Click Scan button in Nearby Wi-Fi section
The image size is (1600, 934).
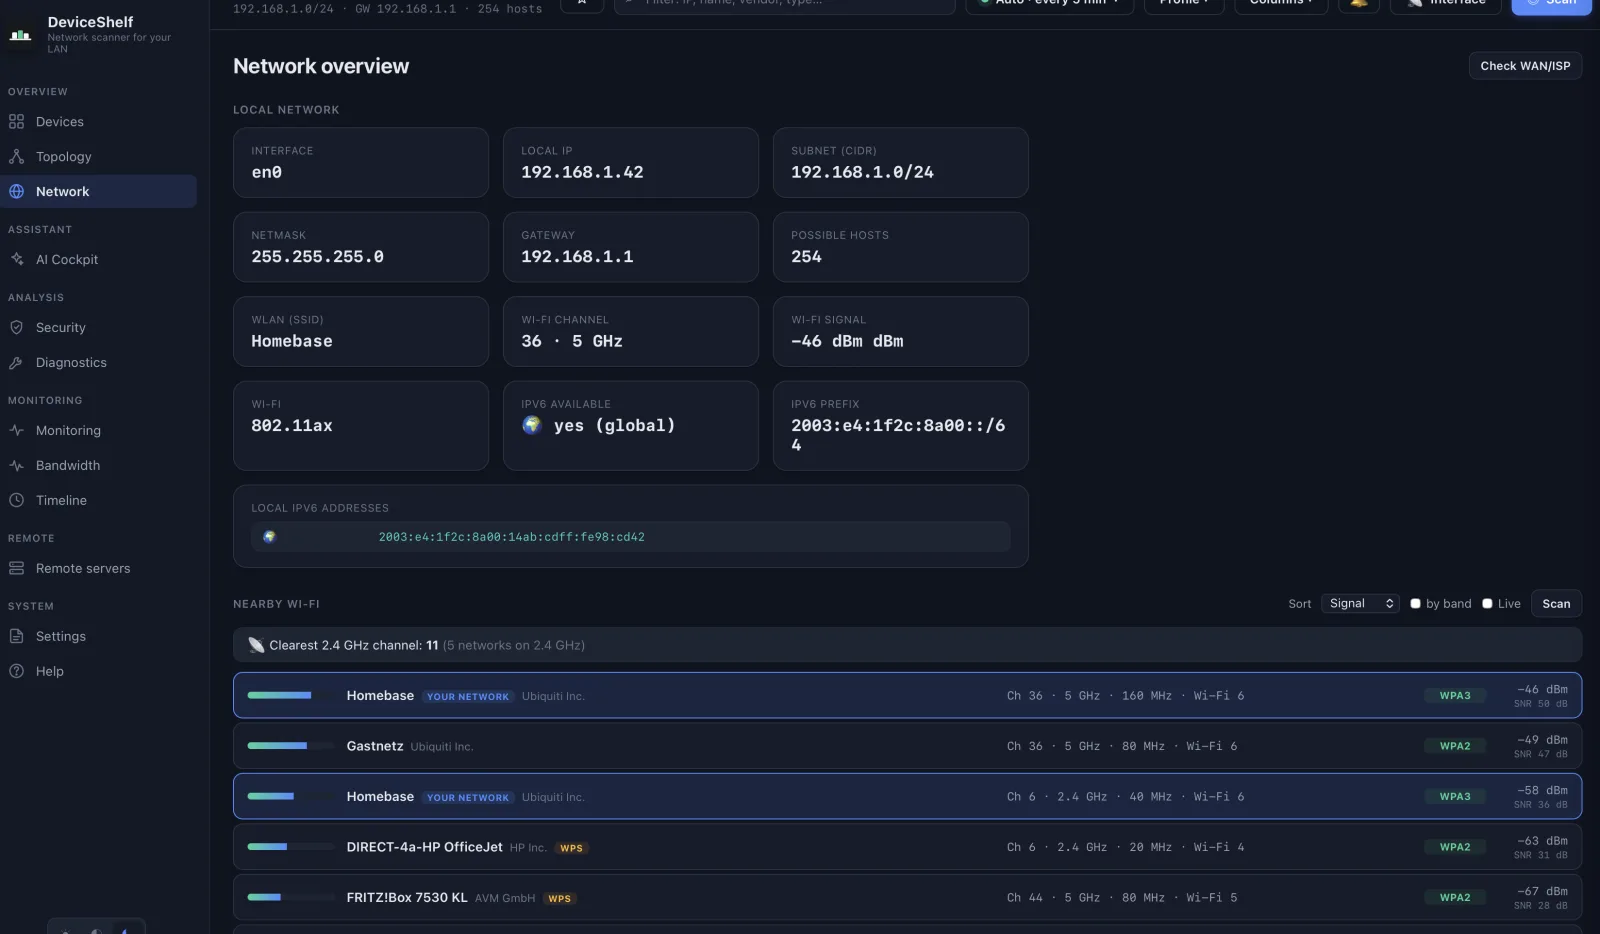coord(1556,604)
